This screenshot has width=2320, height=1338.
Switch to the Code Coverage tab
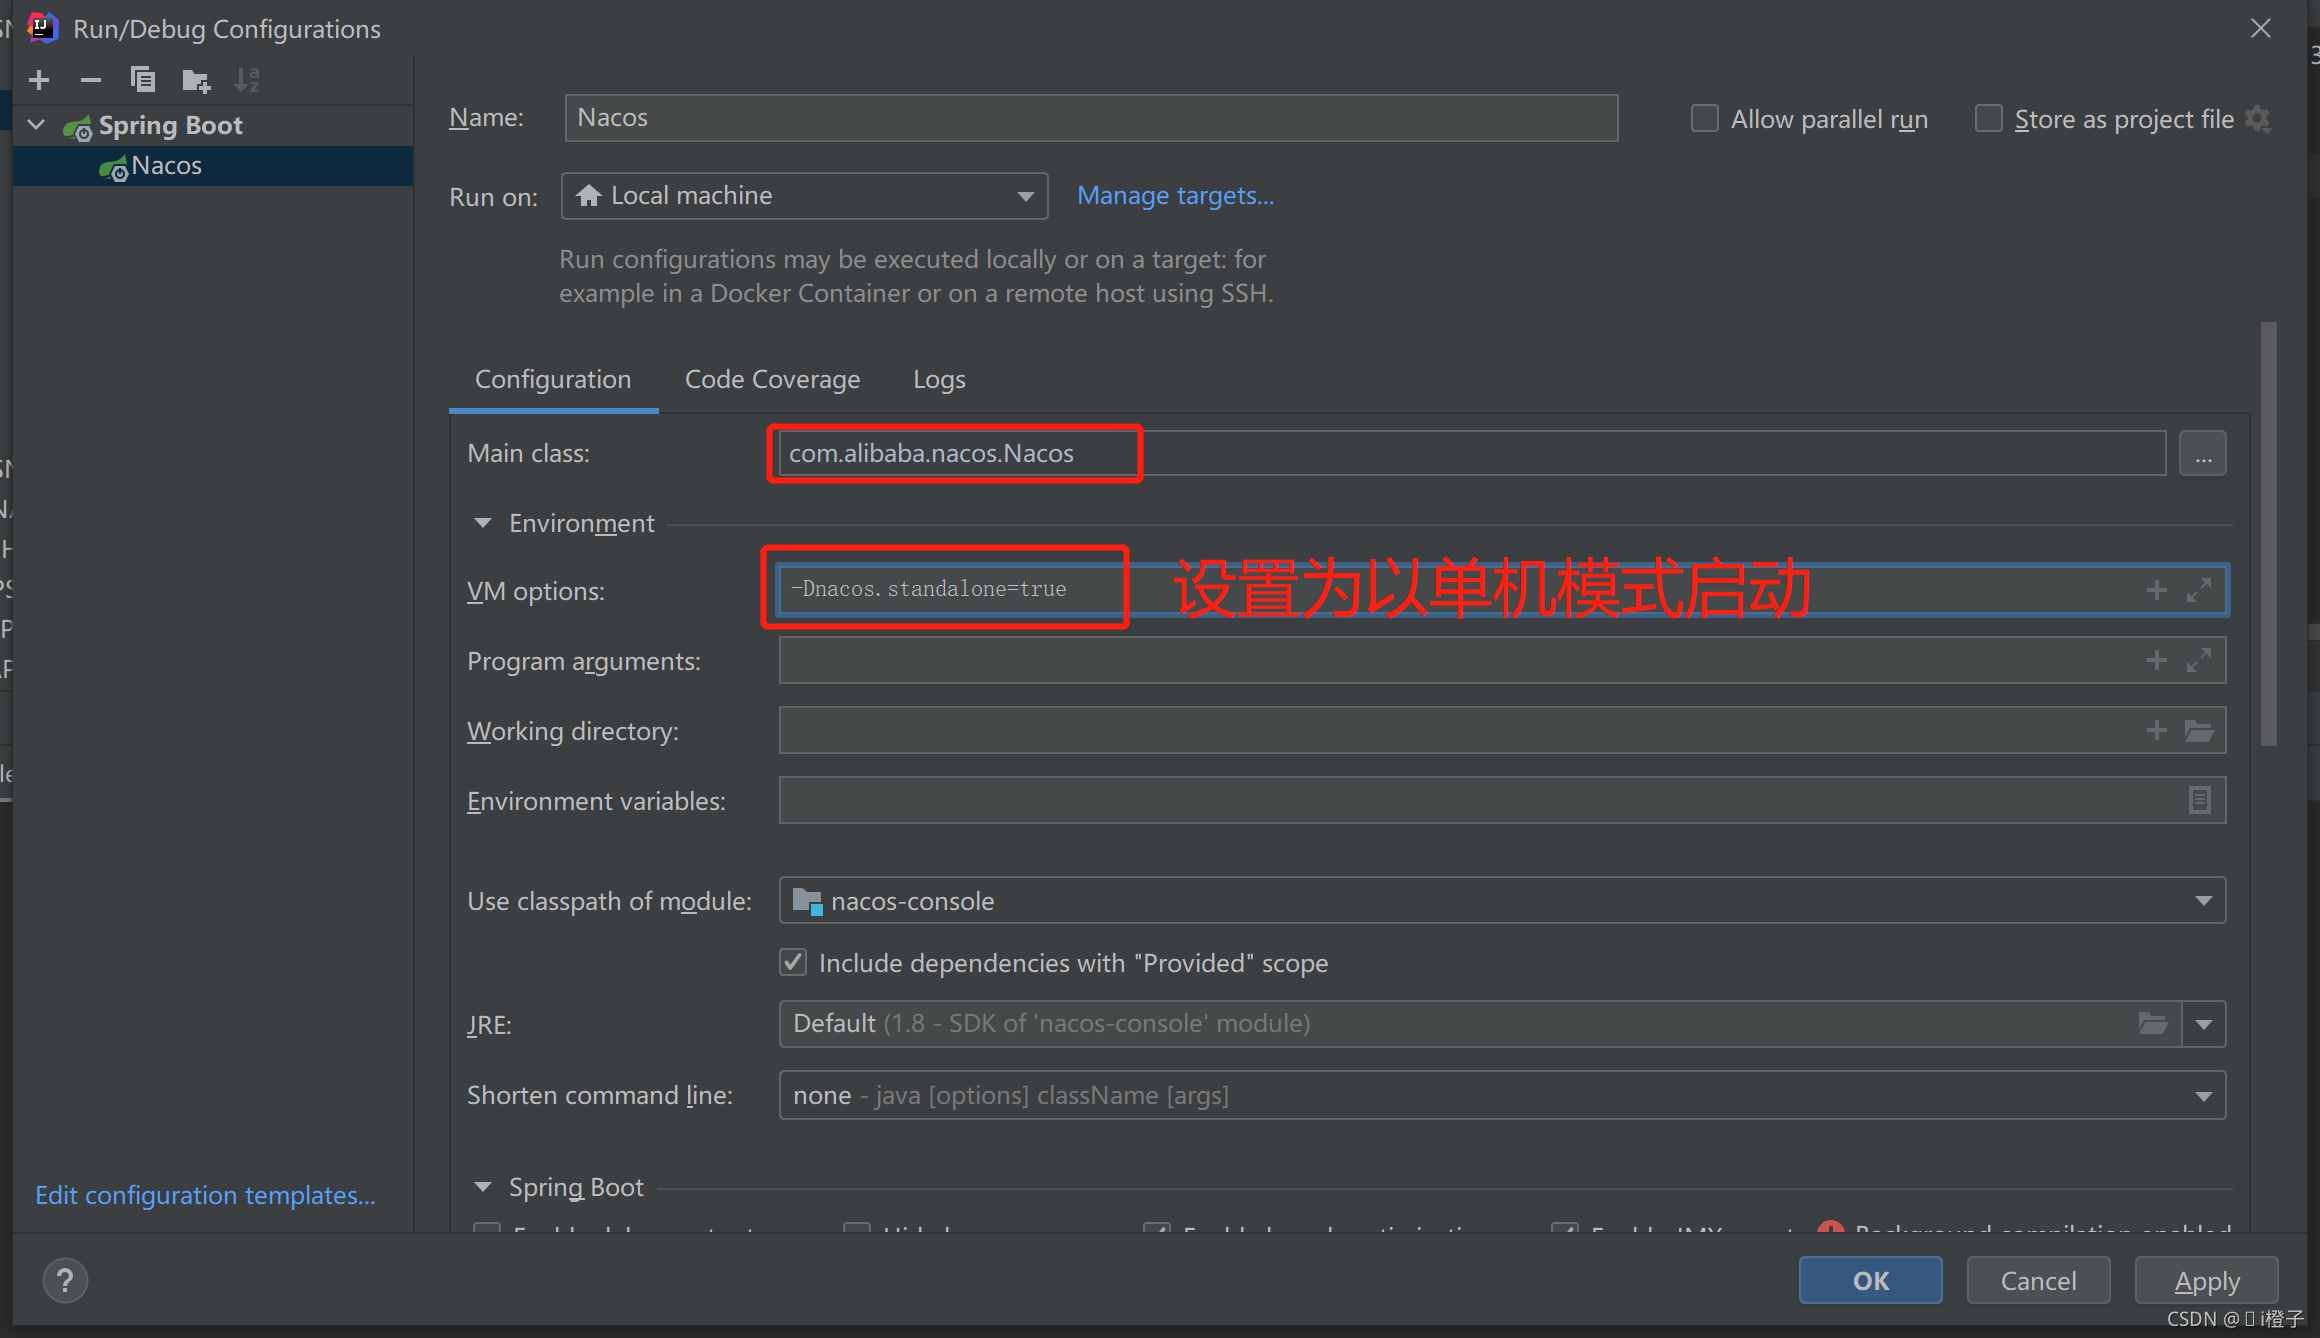point(772,380)
